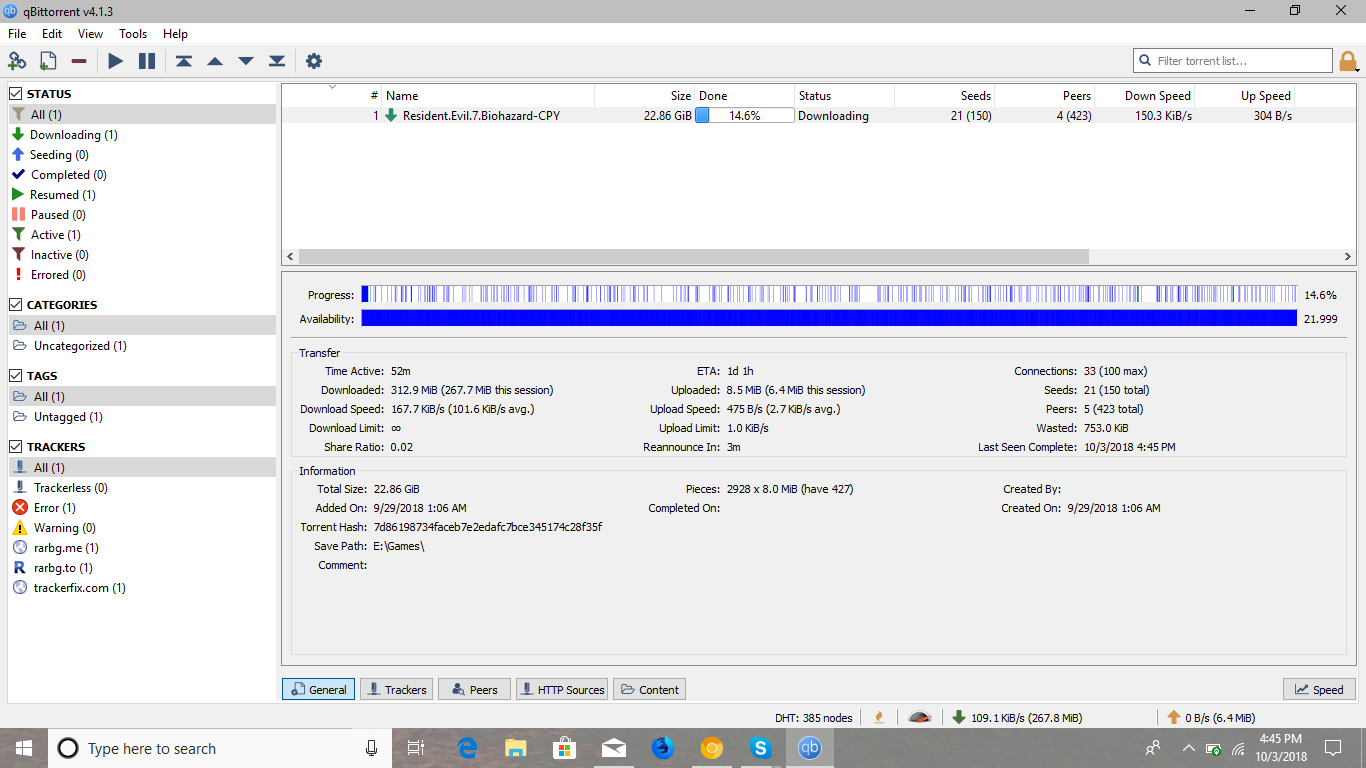1366x768 pixels.
Task: Switch to the Trackers tab
Action: point(396,689)
